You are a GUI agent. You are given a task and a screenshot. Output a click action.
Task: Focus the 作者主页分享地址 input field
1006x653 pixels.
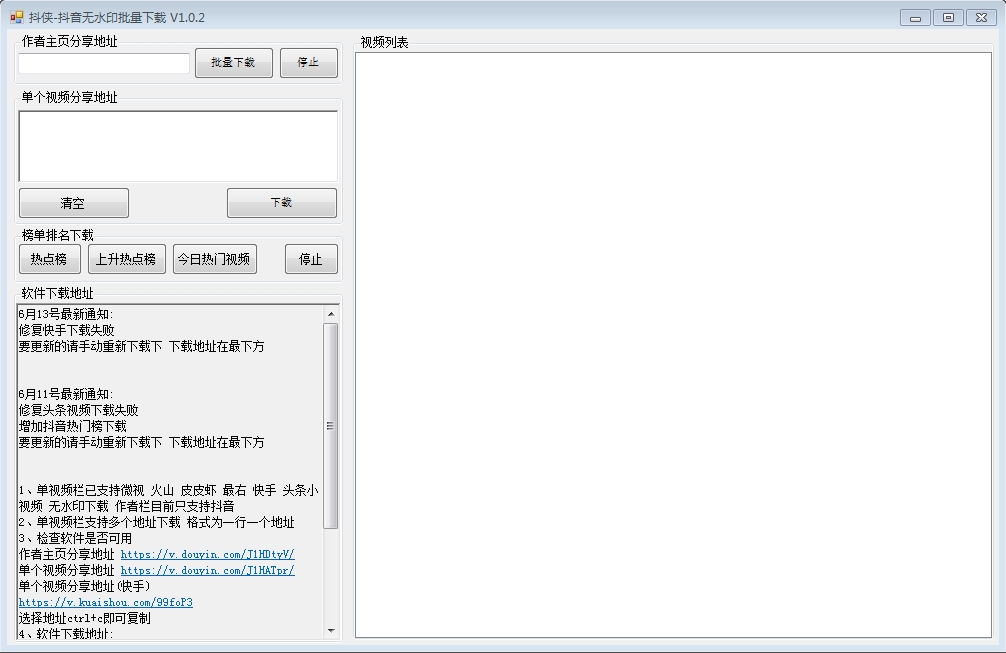tap(104, 63)
